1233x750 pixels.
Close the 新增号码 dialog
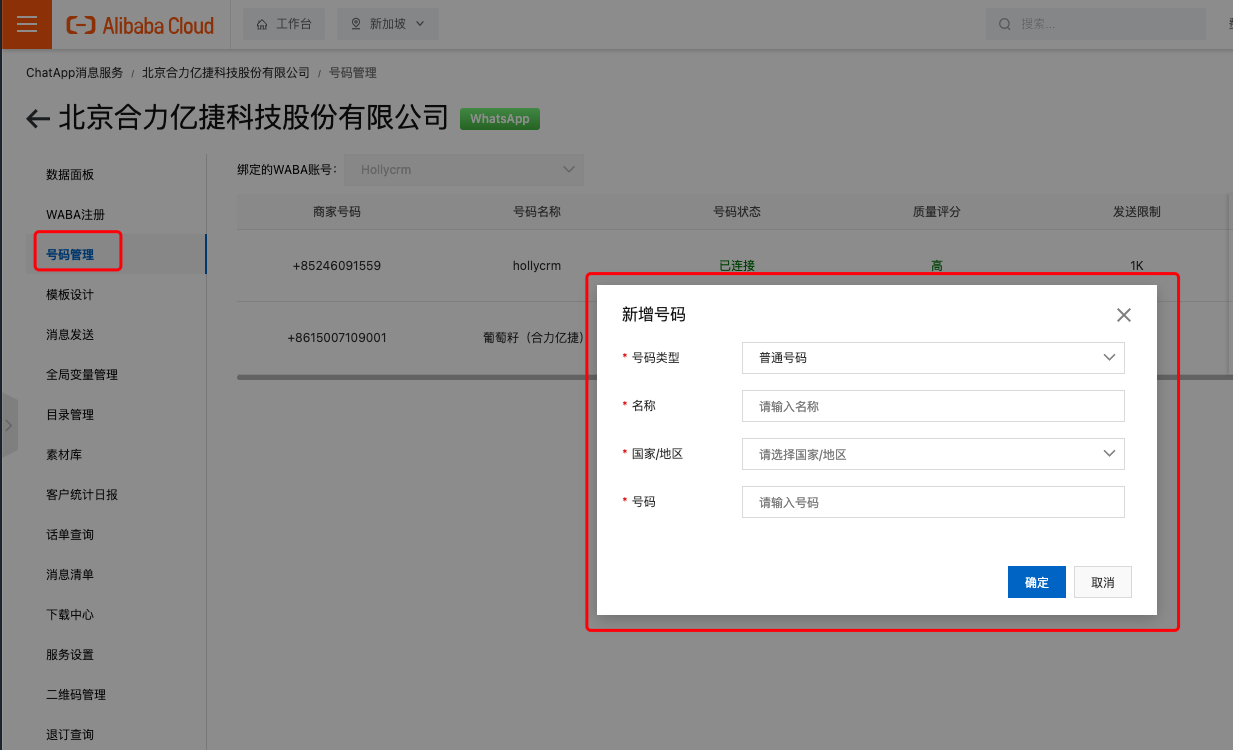pyautogui.click(x=1124, y=315)
